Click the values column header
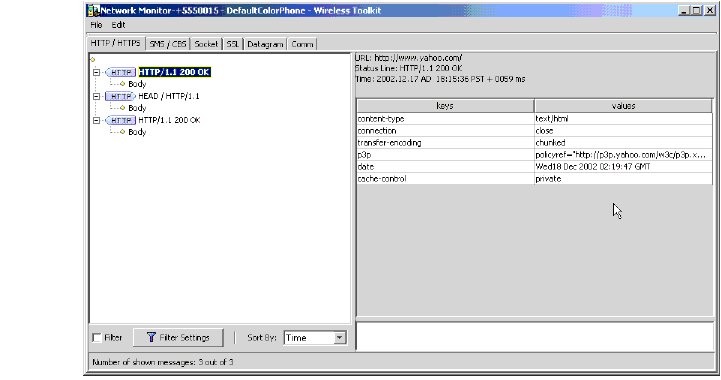This screenshot has height=380, width=721. coord(623,106)
